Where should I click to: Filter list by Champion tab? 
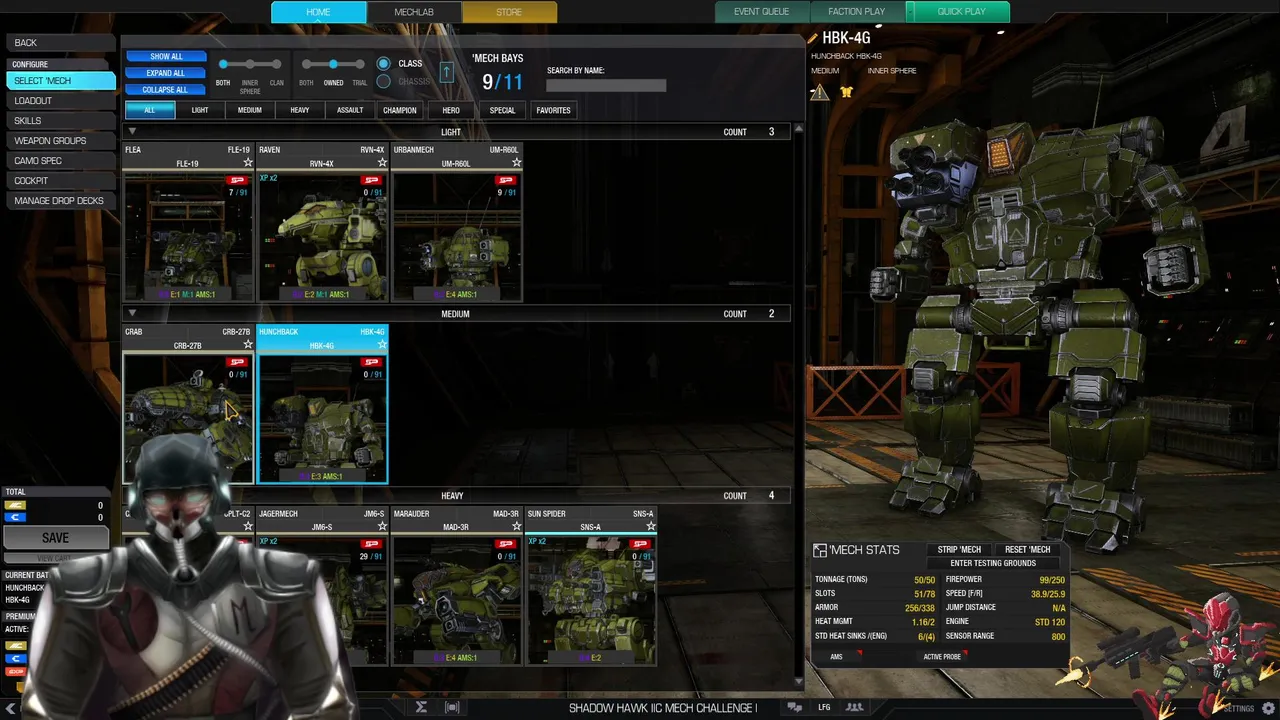399,110
